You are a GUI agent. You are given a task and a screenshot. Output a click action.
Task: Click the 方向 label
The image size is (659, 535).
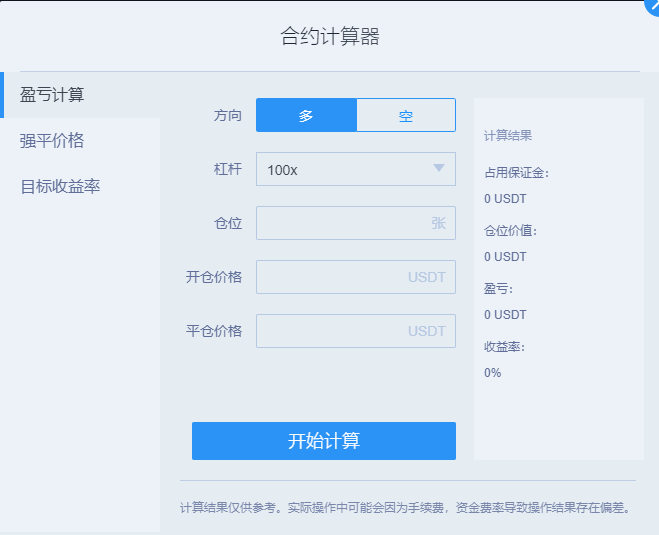coord(228,115)
